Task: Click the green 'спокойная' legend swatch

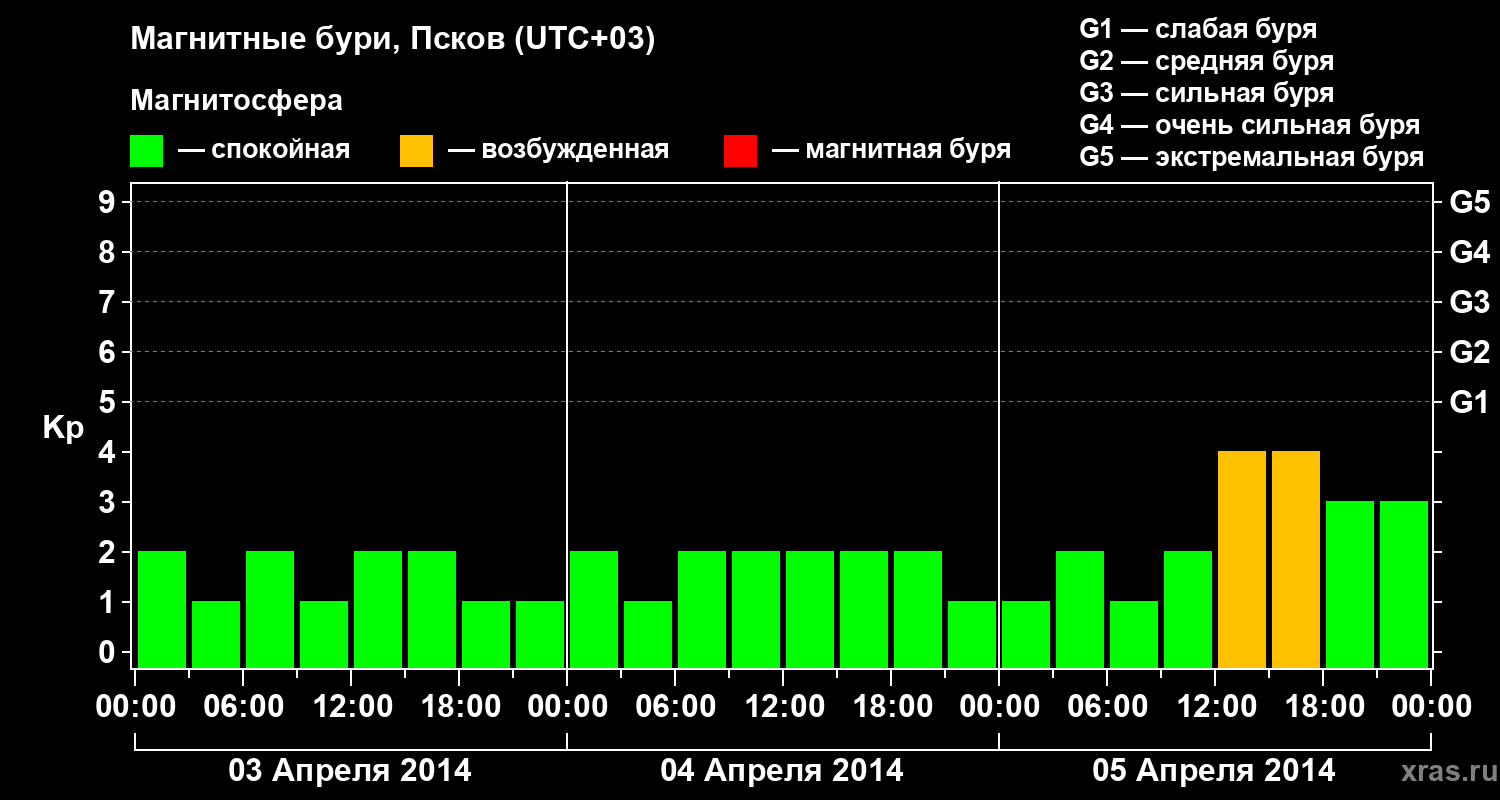Action: [146, 151]
